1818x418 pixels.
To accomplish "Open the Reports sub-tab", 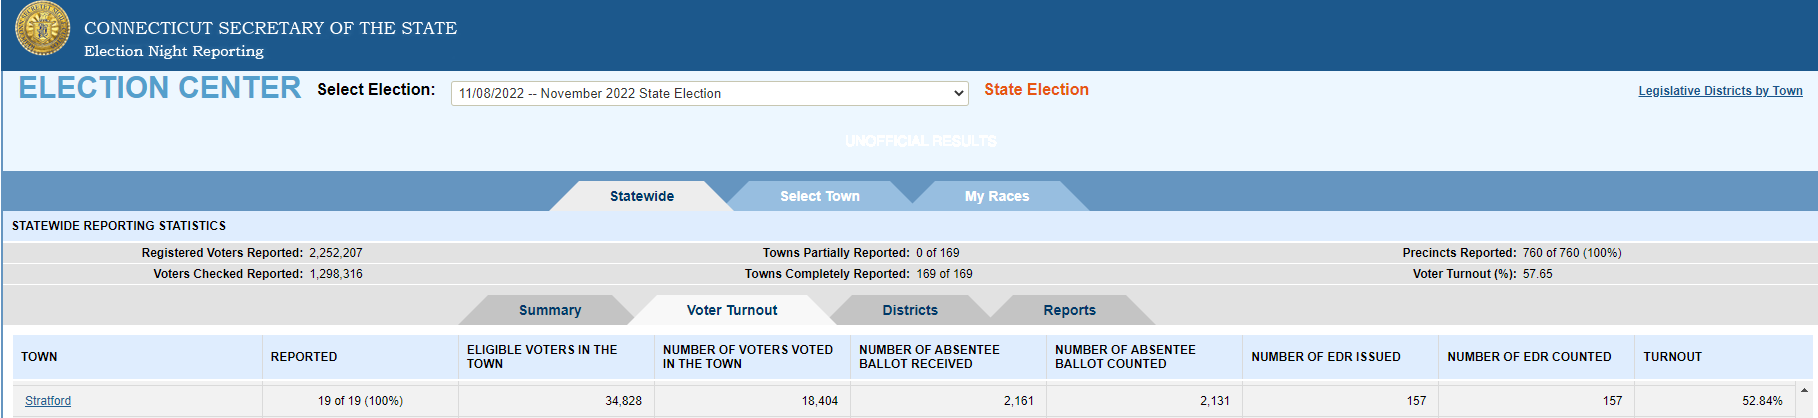I will (1070, 310).
